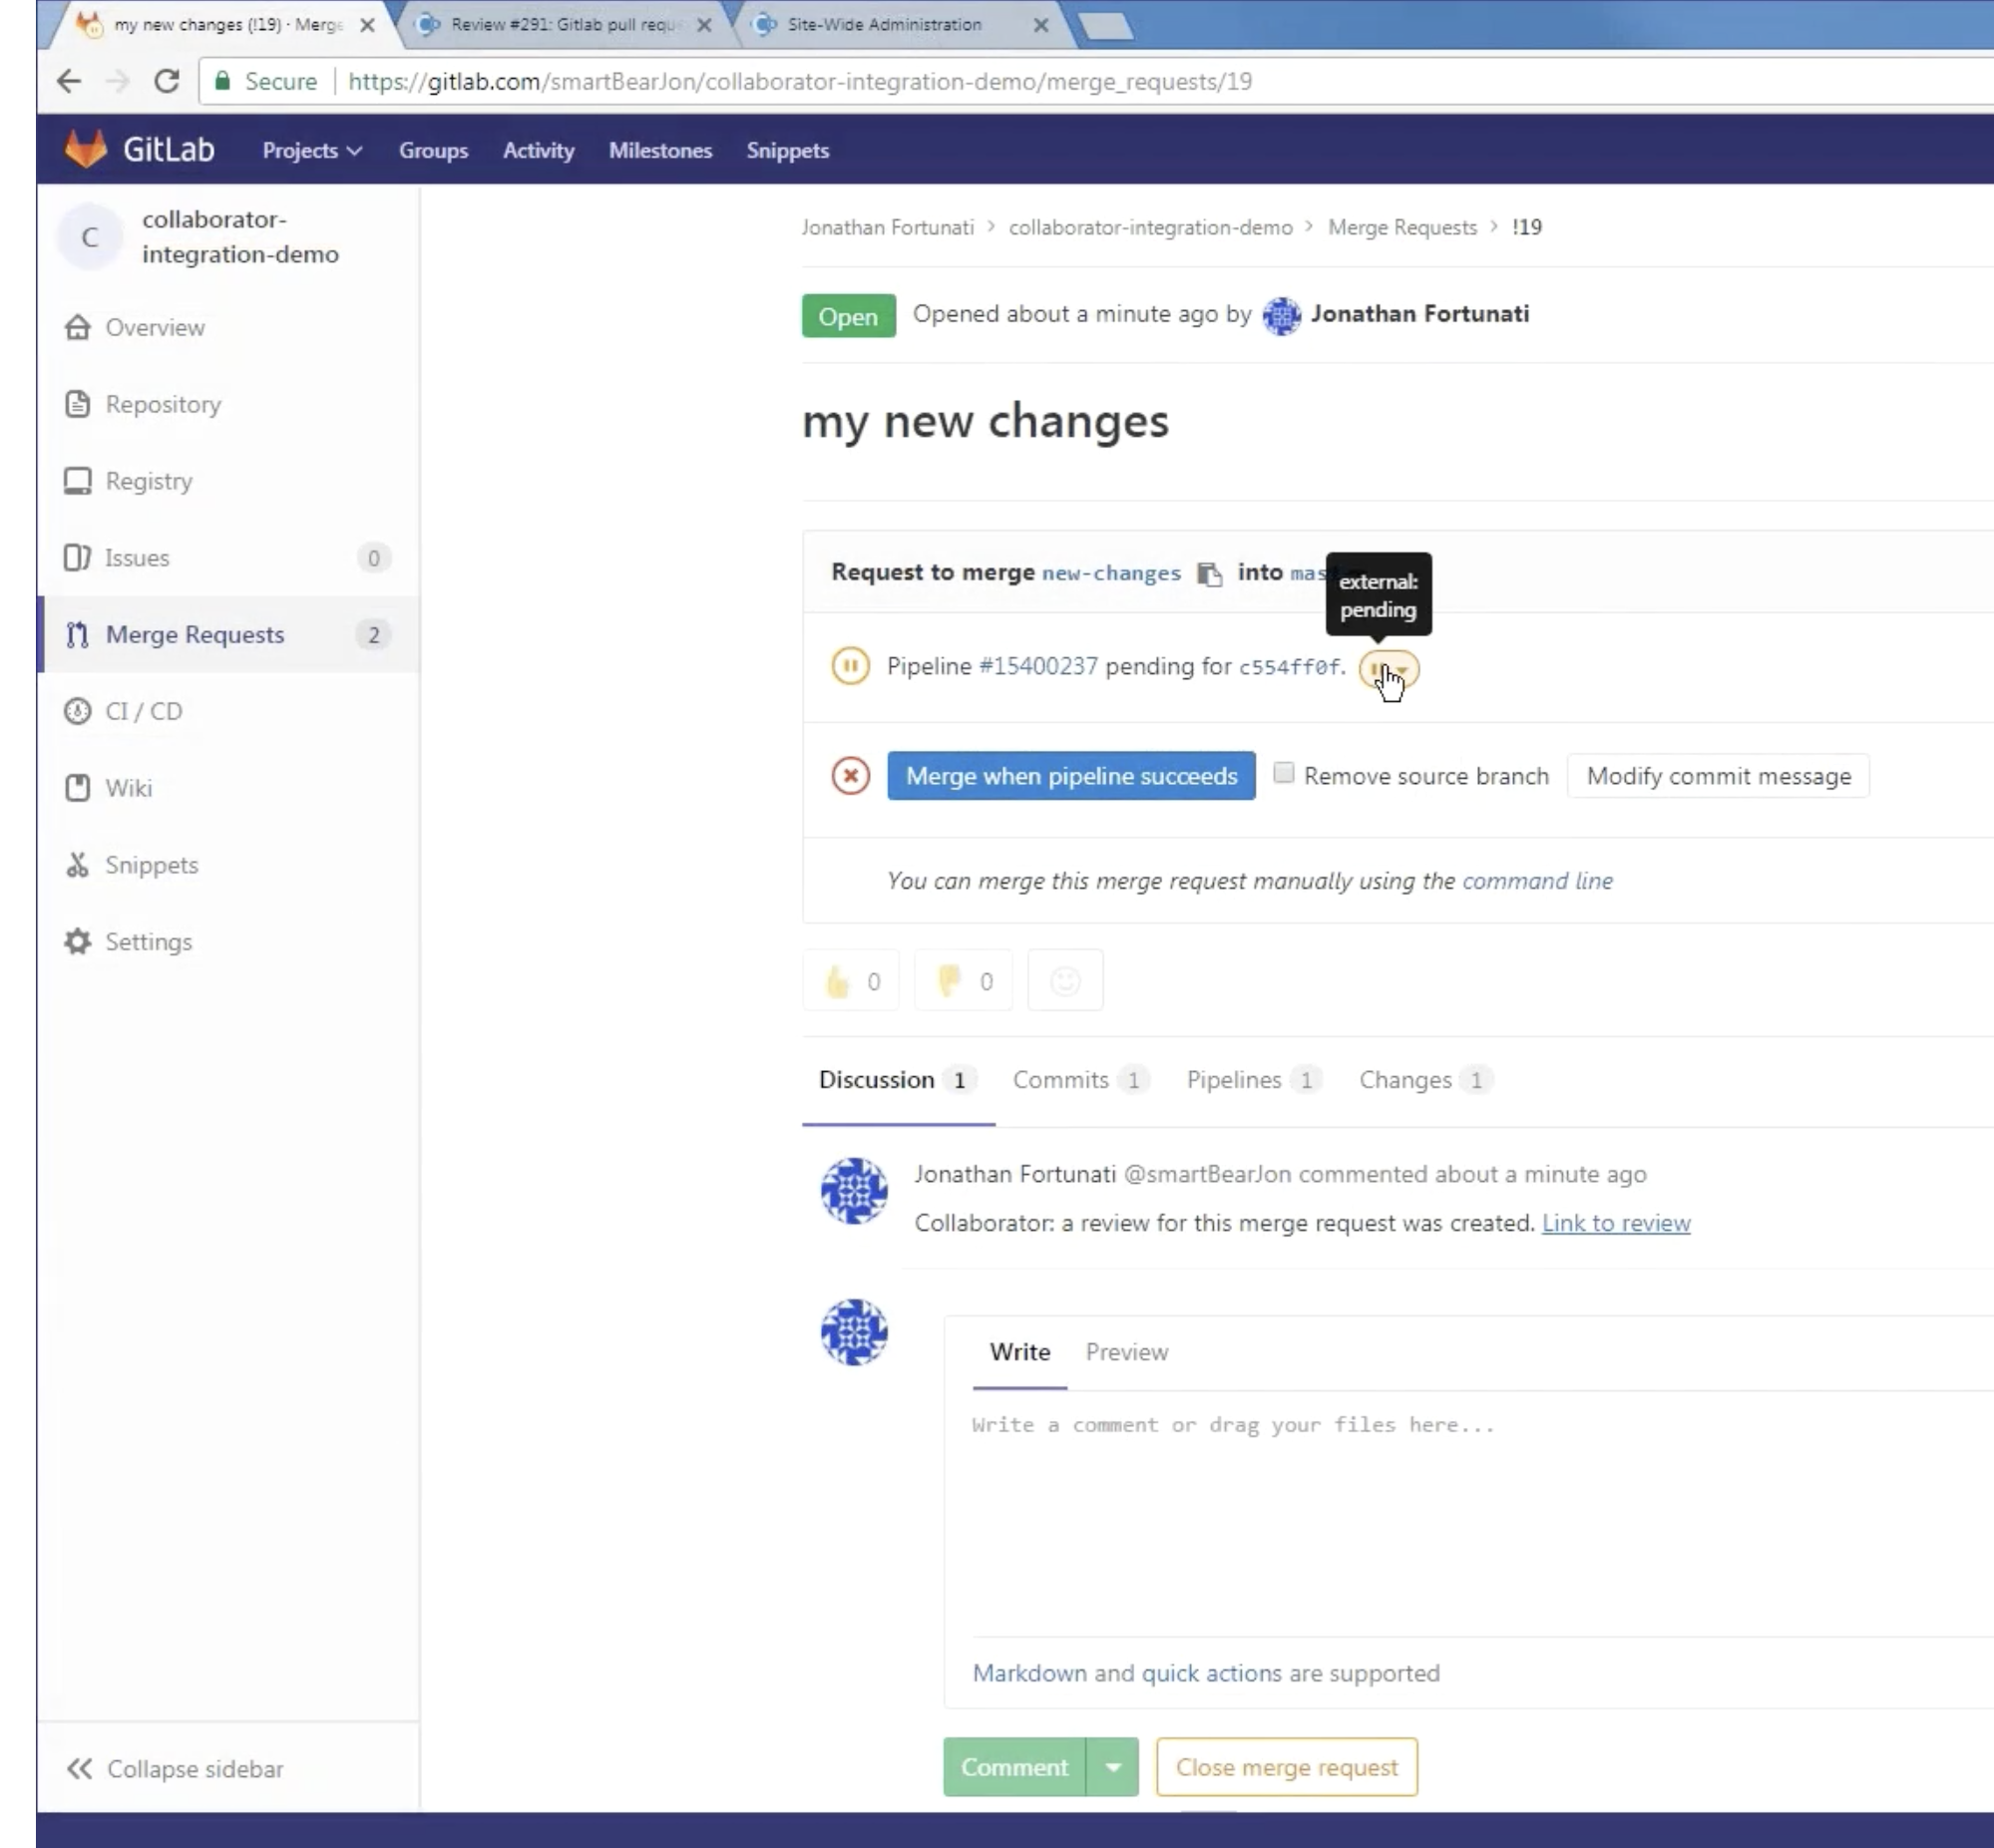Open the Repository file icon
The width and height of the screenshot is (1994, 1848).
(x=78, y=404)
